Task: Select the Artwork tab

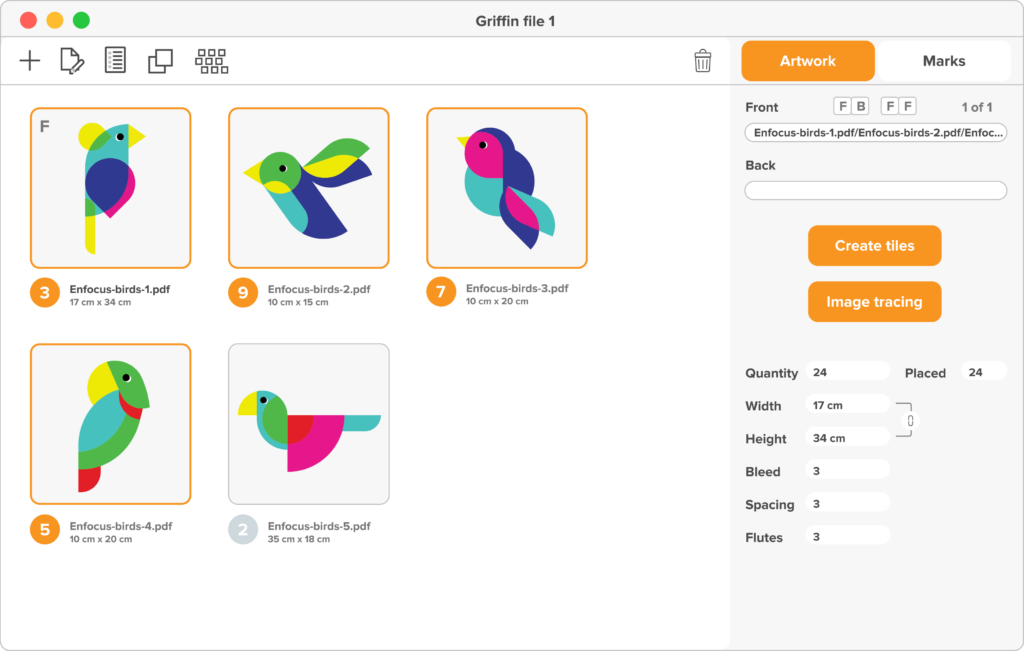Action: (x=808, y=61)
